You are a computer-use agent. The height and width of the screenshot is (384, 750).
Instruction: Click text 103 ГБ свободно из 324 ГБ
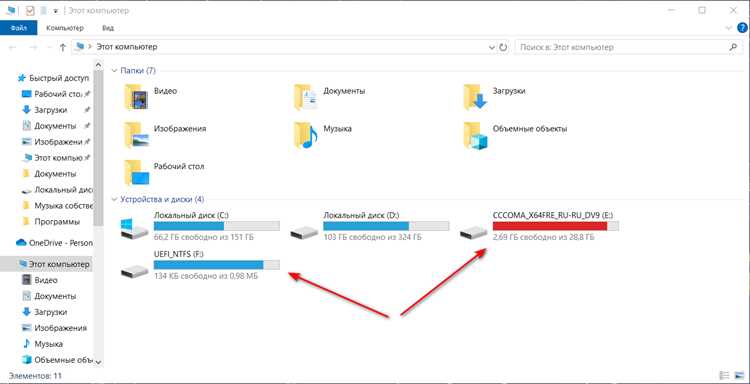(373, 237)
